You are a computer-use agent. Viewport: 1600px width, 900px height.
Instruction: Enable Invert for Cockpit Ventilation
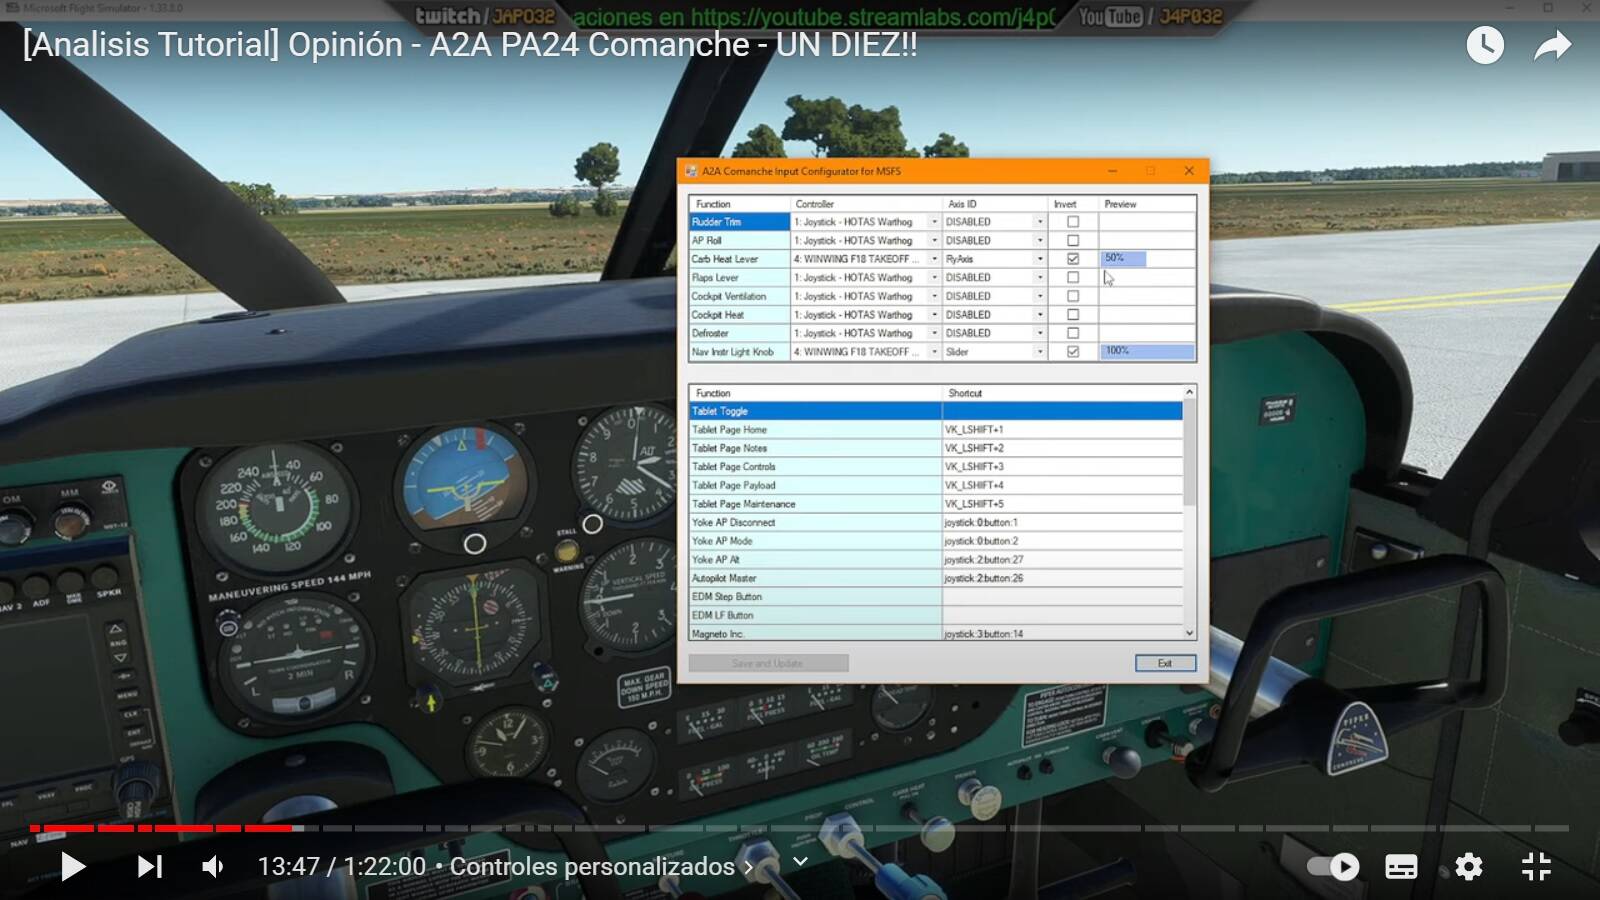pyautogui.click(x=1073, y=296)
